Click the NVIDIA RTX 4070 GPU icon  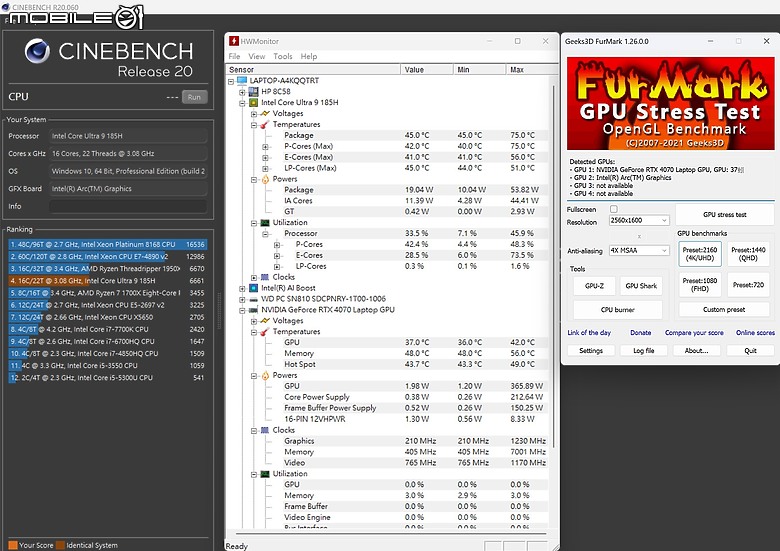(253, 310)
